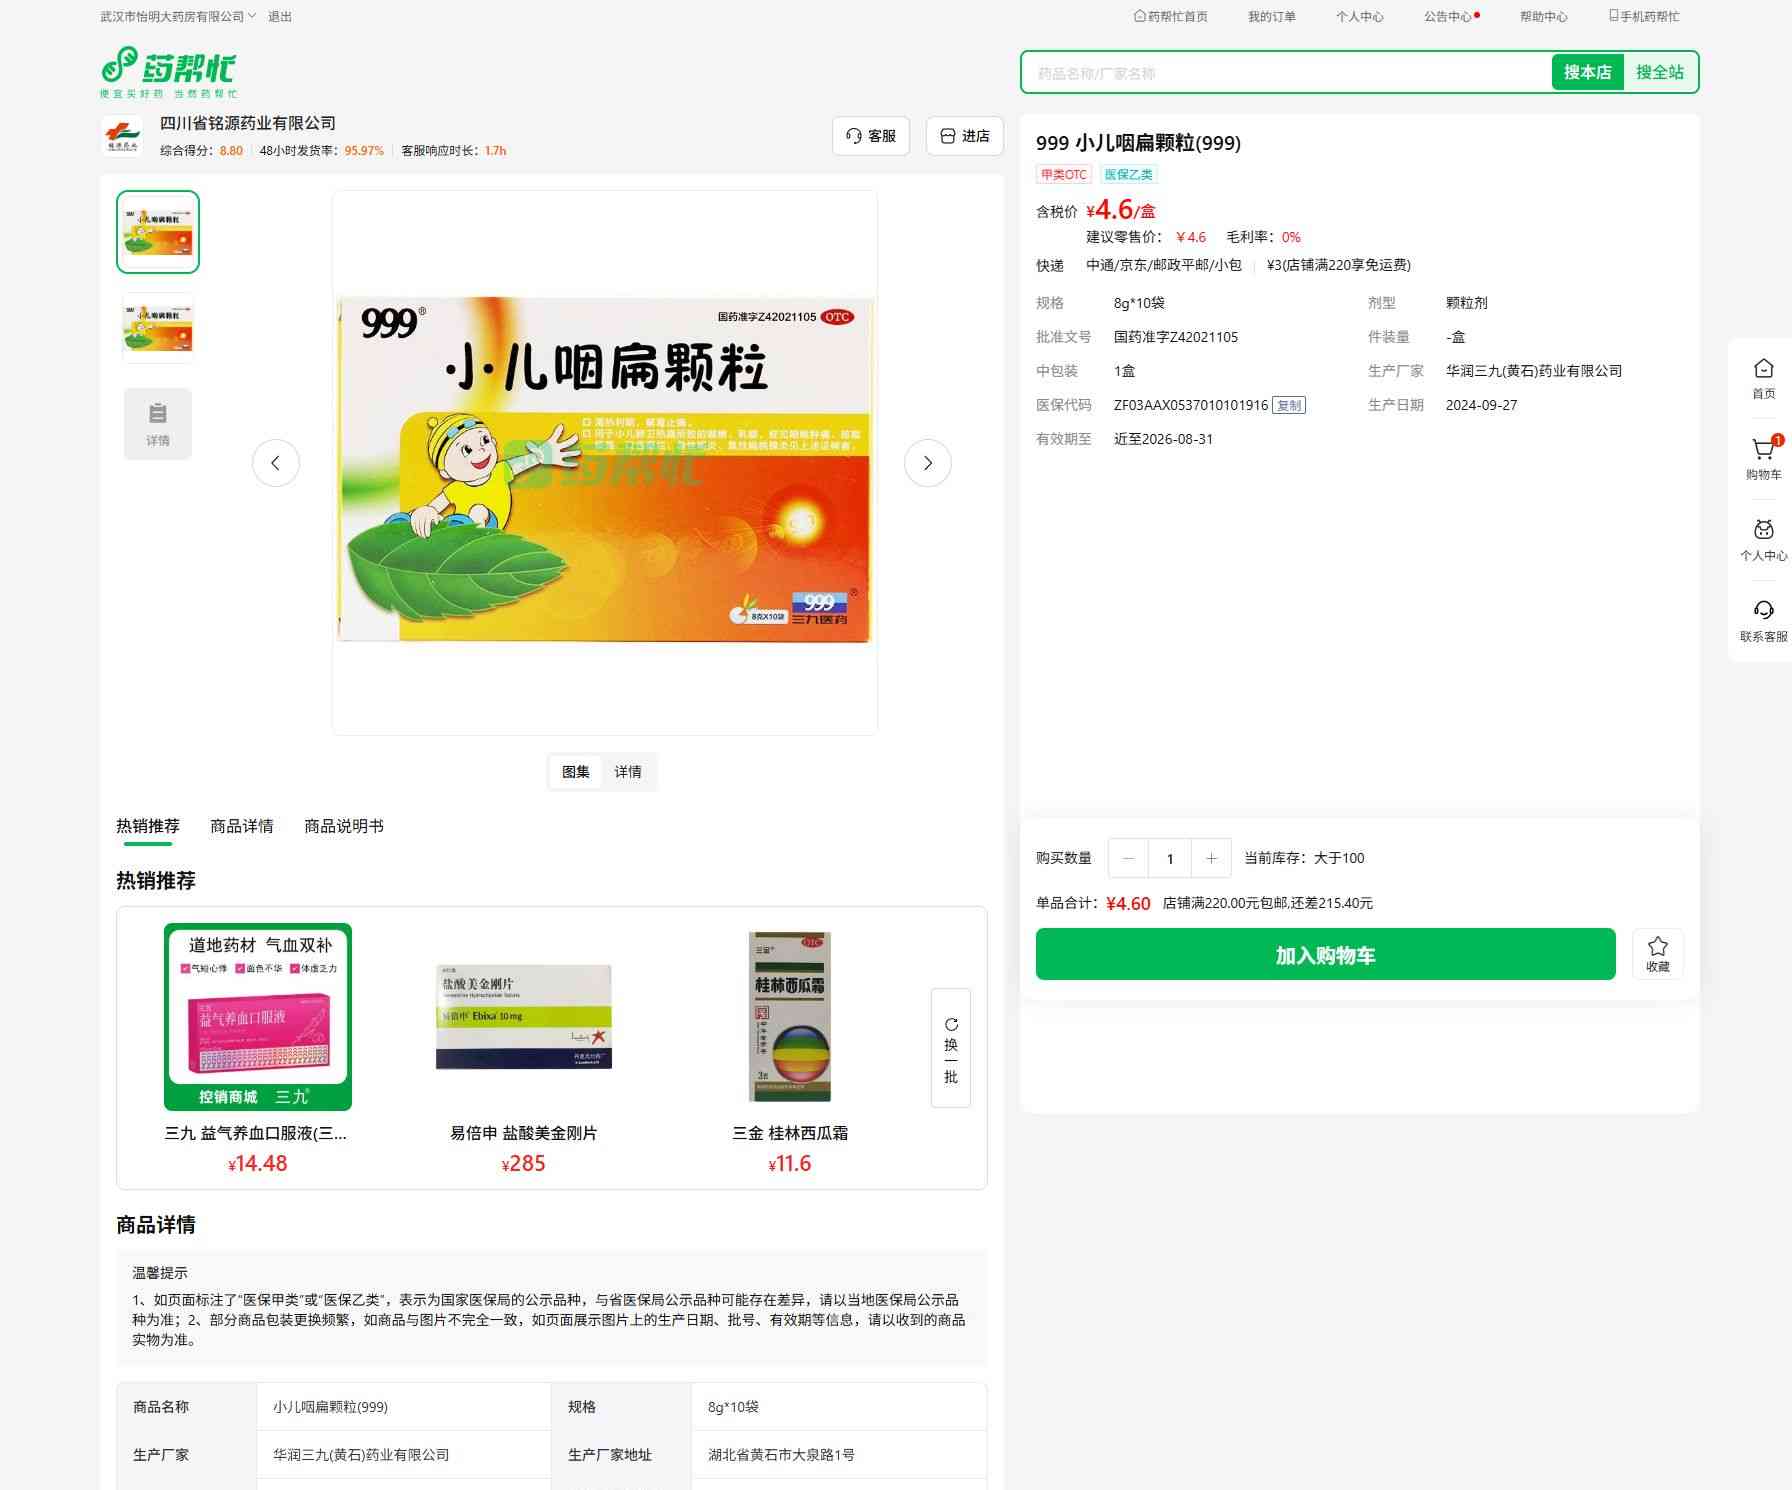Switch image viewer to 图集 toggle

pos(575,772)
